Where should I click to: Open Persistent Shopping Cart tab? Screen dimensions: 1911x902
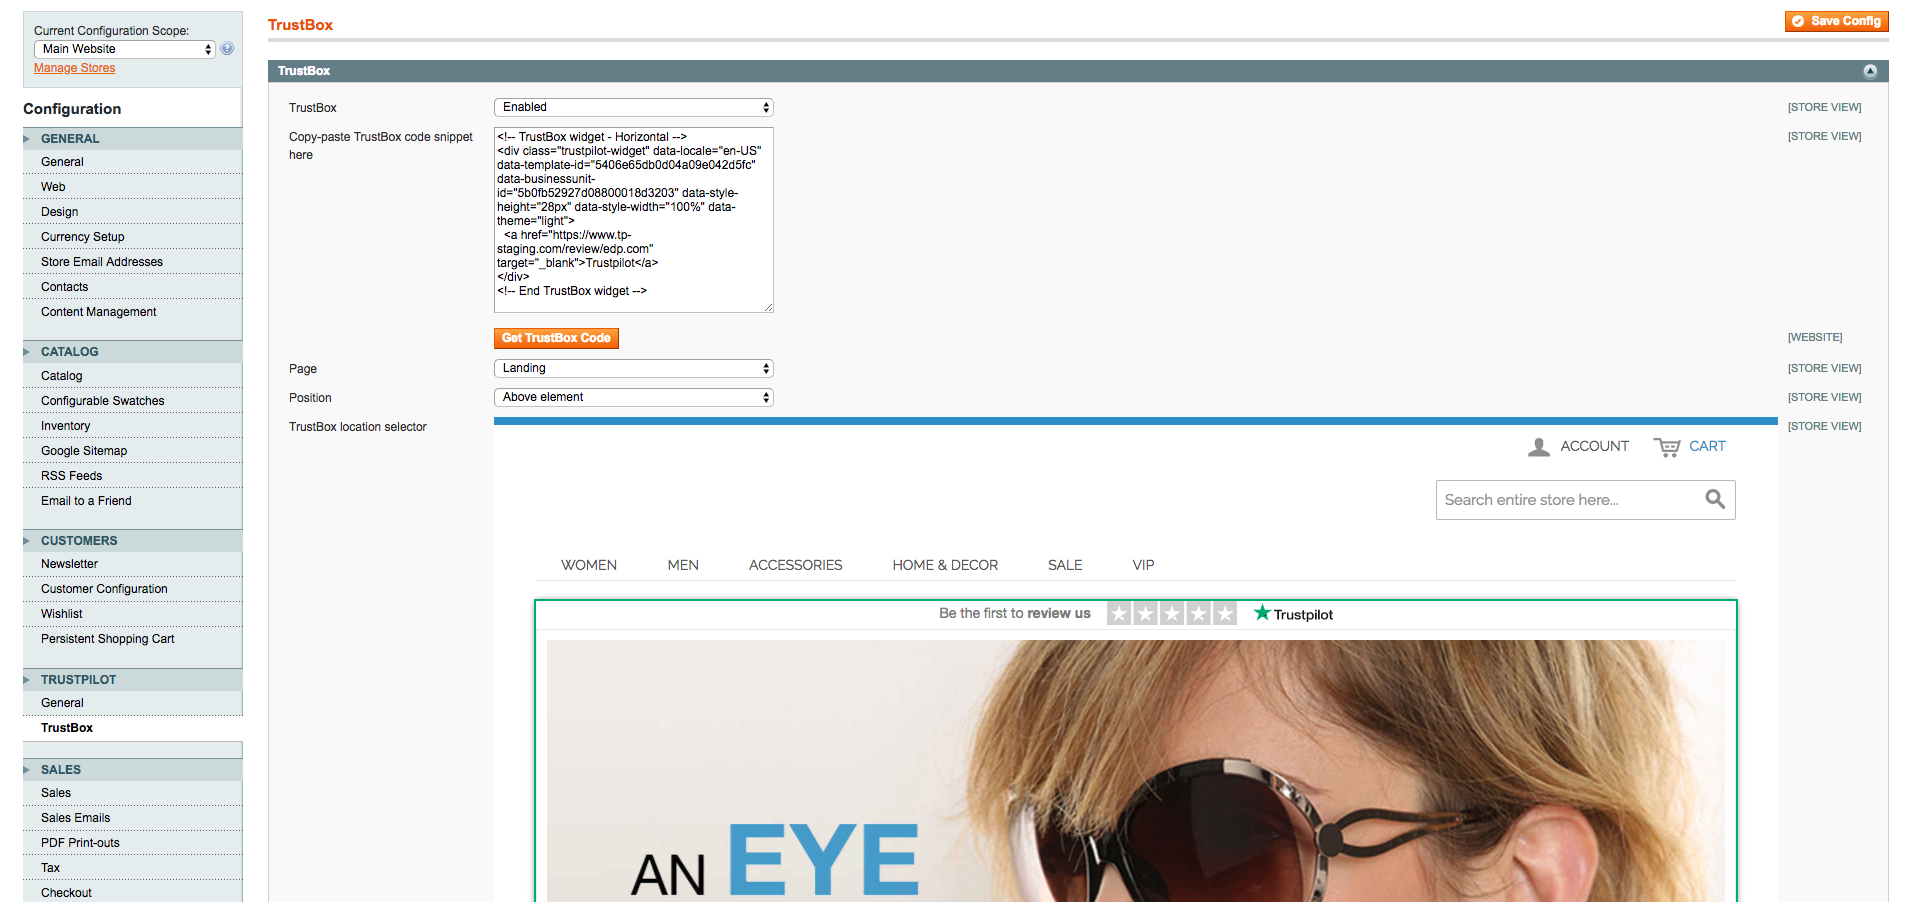click(132, 639)
